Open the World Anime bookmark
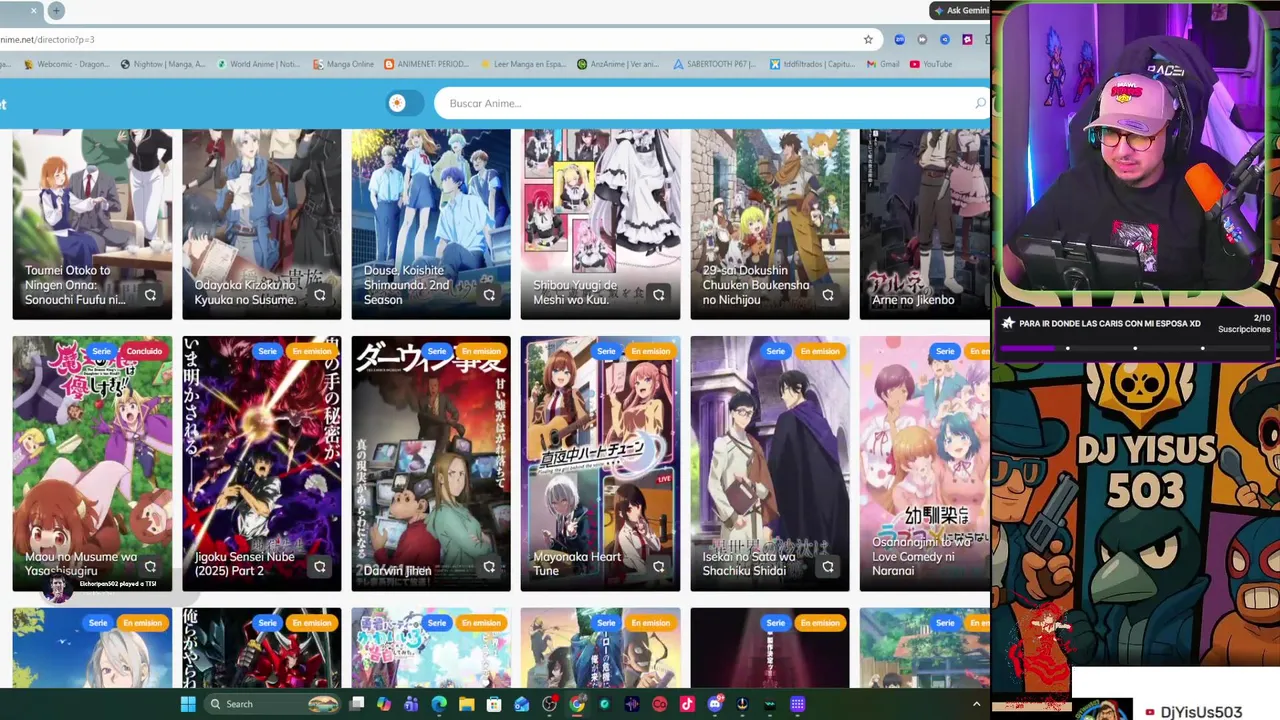This screenshot has width=1280, height=720. click(257, 64)
